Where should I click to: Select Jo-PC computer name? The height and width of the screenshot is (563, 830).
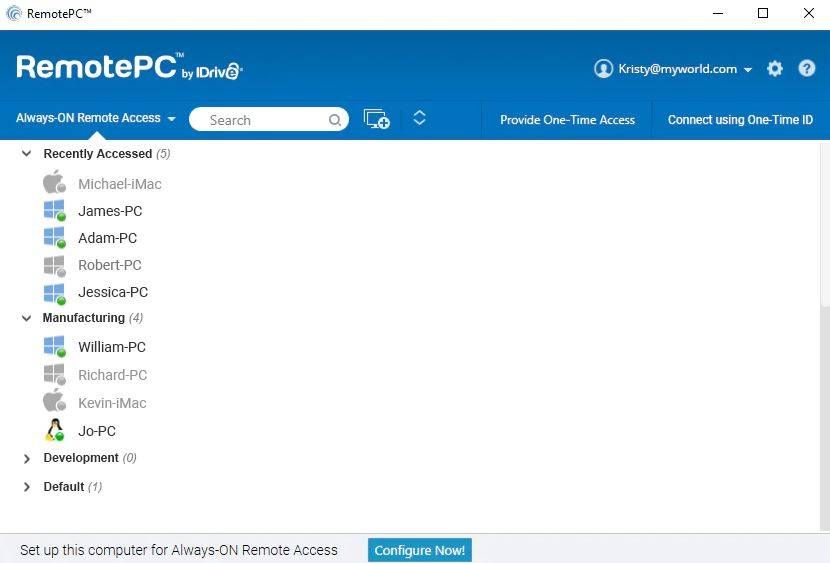pos(96,431)
